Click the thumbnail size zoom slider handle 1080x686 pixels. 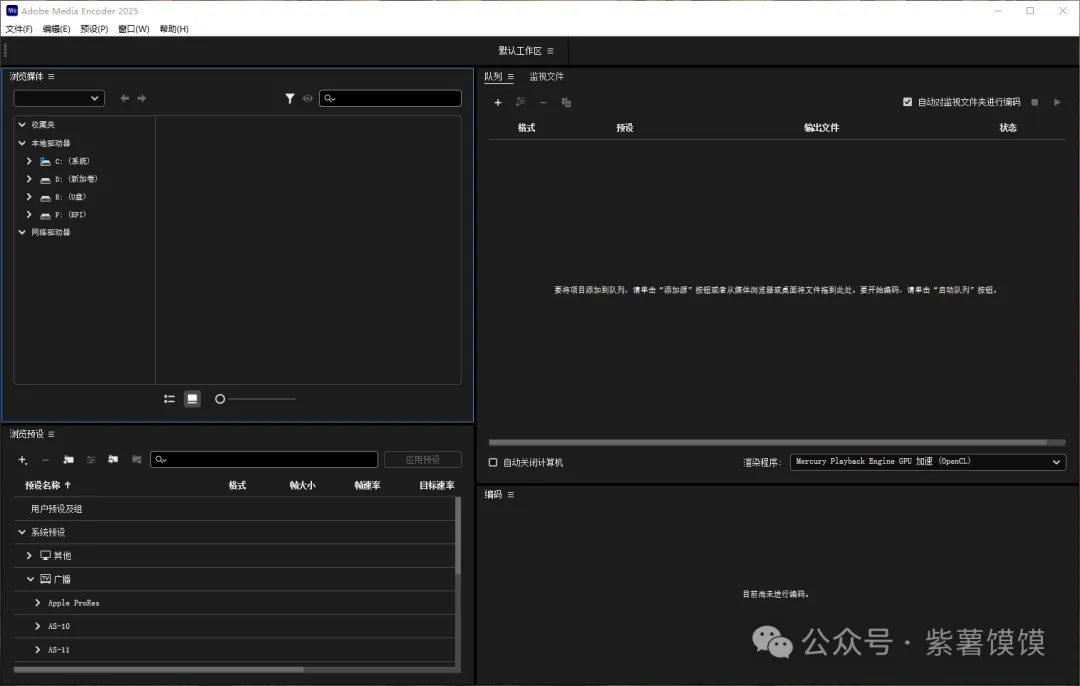220,399
